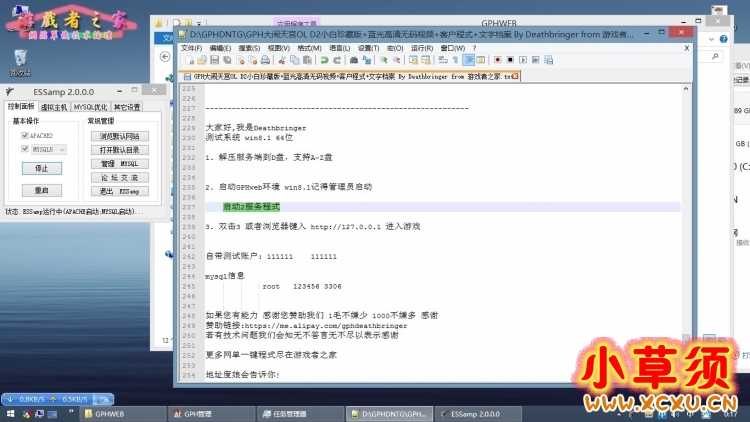Open the 文件(F) menu
The height and width of the screenshot is (422, 750).
pyautogui.click(x=191, y=48)
